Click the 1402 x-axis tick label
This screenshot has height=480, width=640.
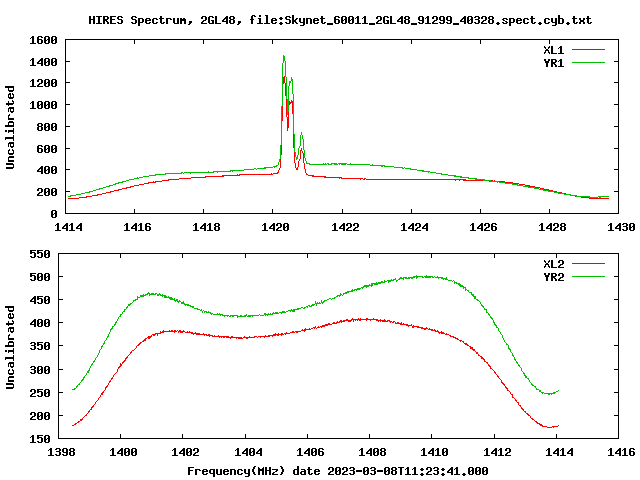(185, 452)
